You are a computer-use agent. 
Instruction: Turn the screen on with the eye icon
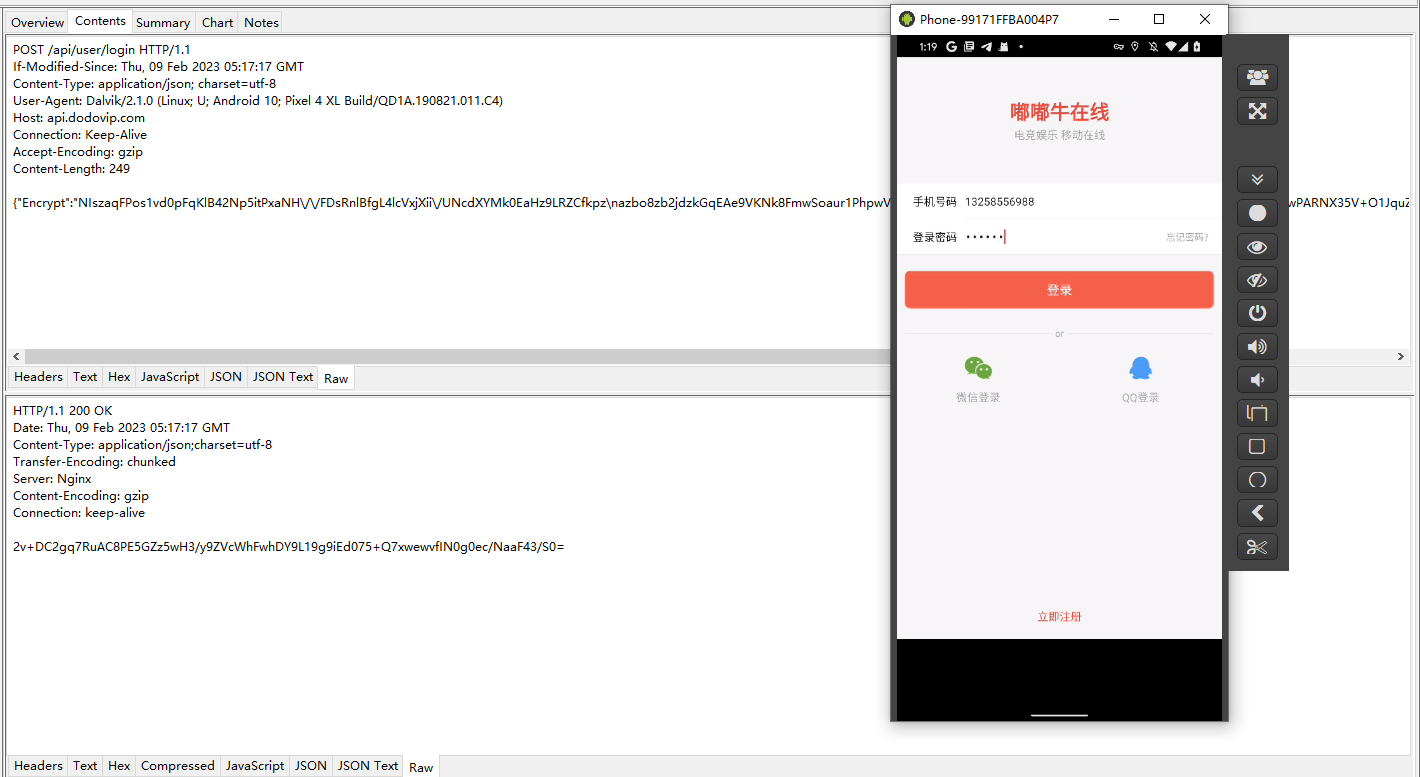tap(1257, 247)
